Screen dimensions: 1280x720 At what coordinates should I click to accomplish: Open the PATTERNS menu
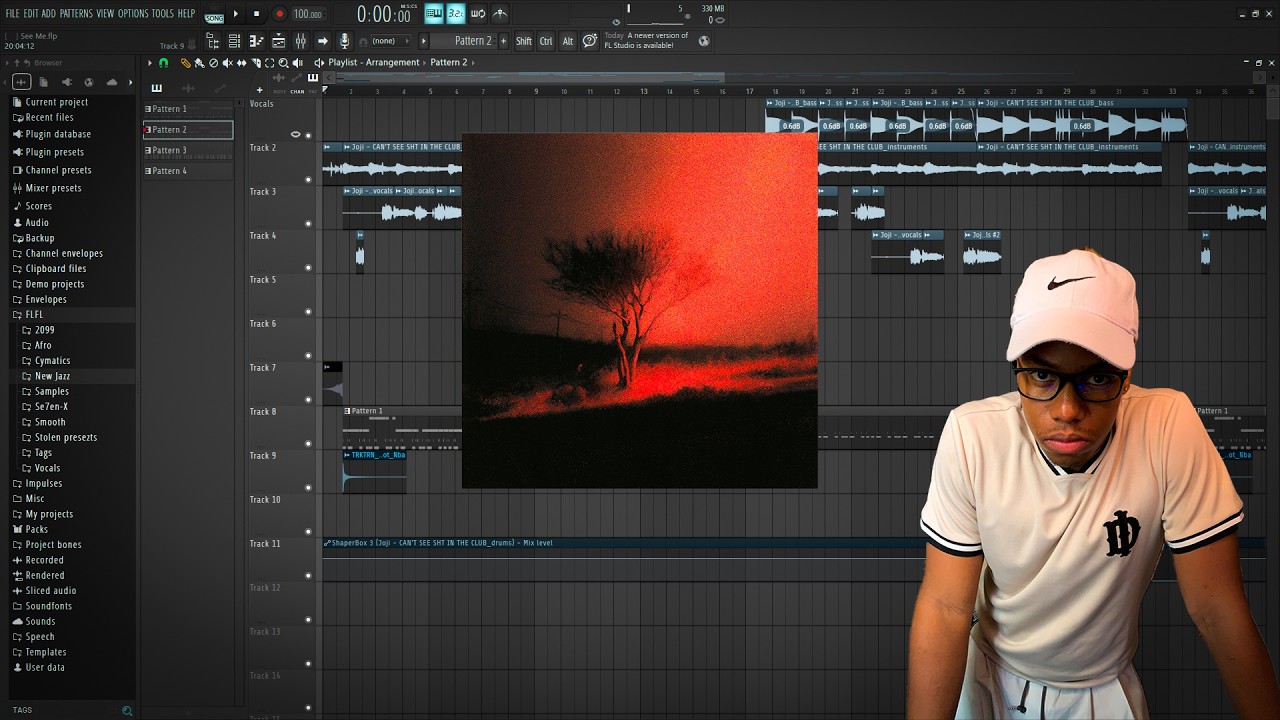(76, 13)
